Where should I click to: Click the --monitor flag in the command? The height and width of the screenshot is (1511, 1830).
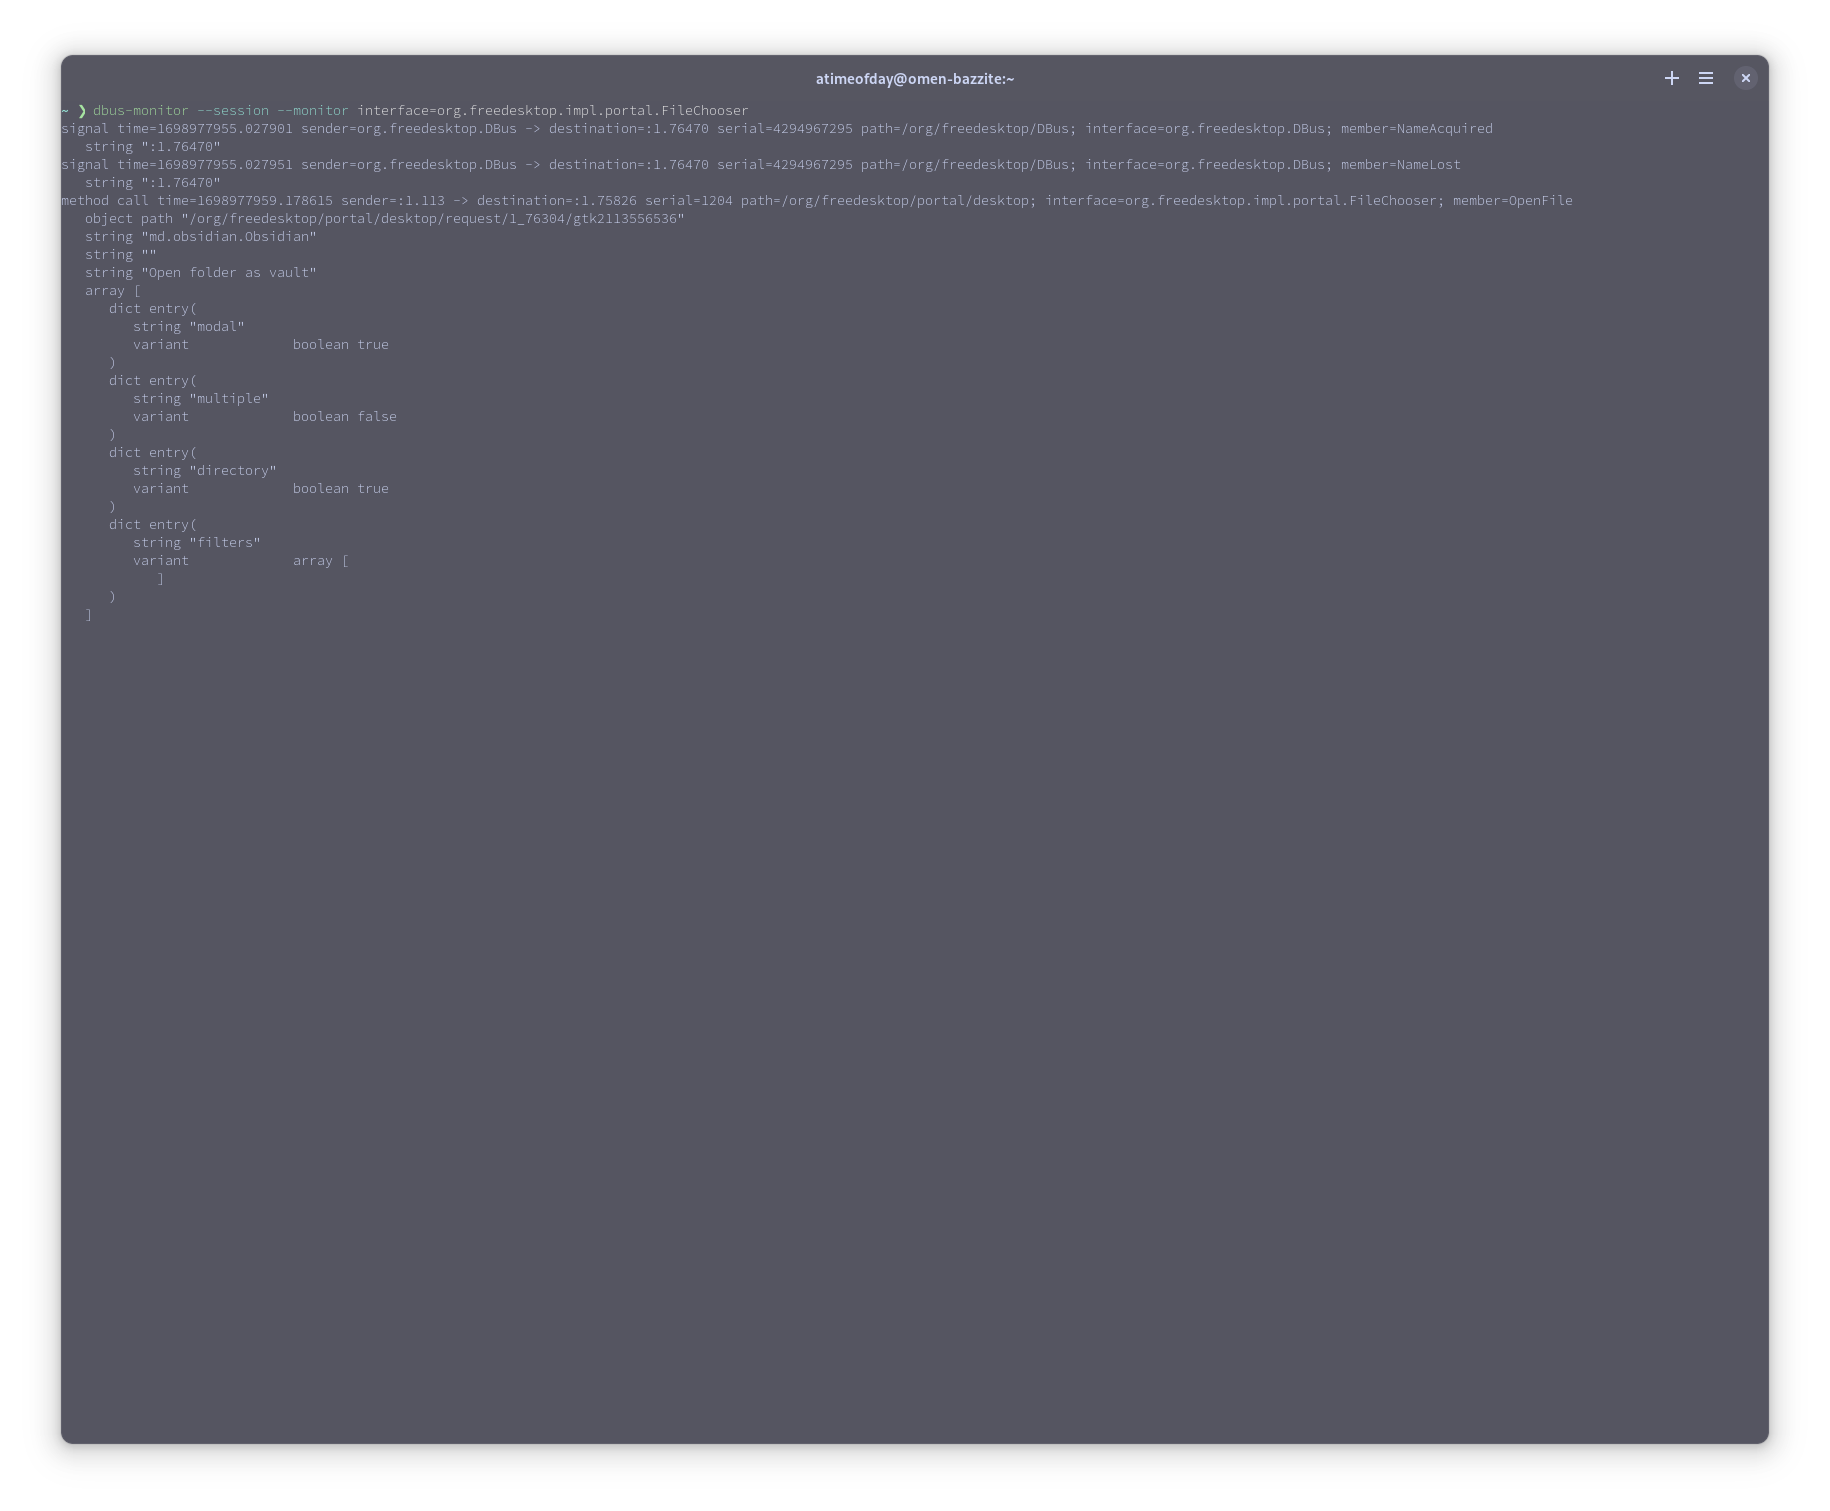pos(313,110)
